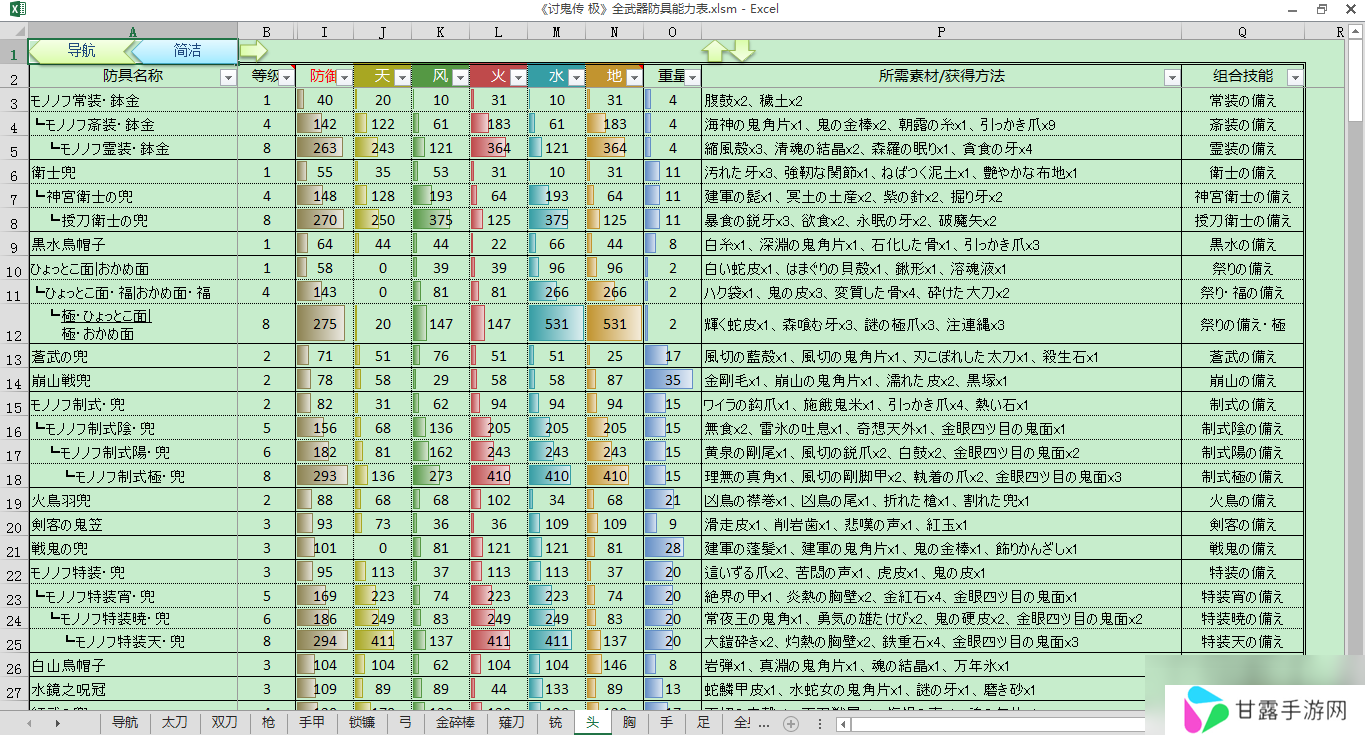The width and height of the screenshot is (1365, 735).
Task: Open the 火 column filter dropdown
Action: tap(518, 77)
